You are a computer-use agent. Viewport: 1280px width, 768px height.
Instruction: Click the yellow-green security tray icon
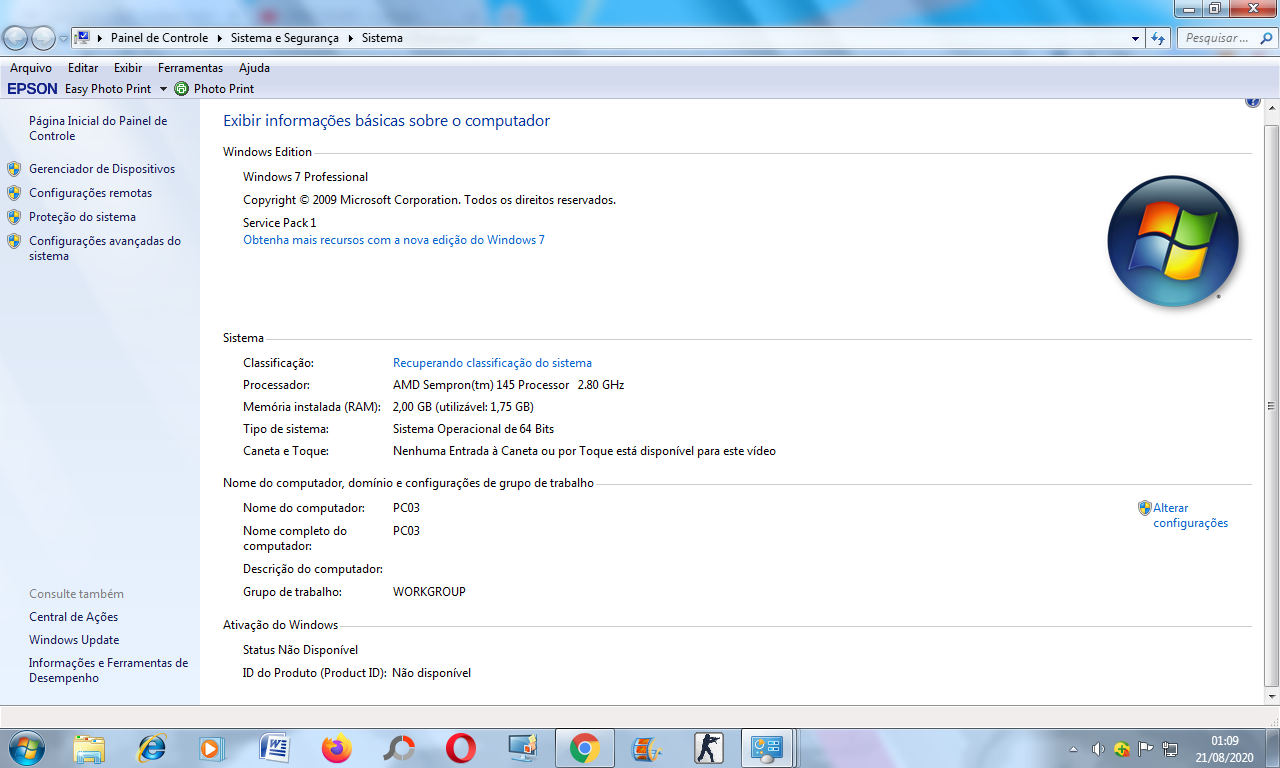(1122, 749)
